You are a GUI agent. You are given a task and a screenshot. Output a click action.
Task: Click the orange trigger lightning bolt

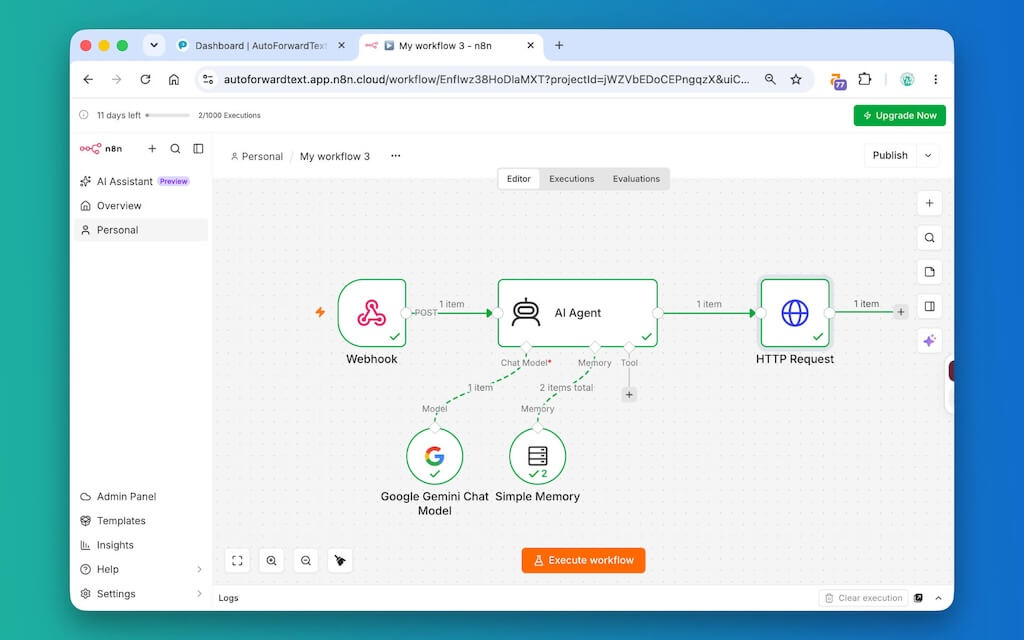point(320,312)
